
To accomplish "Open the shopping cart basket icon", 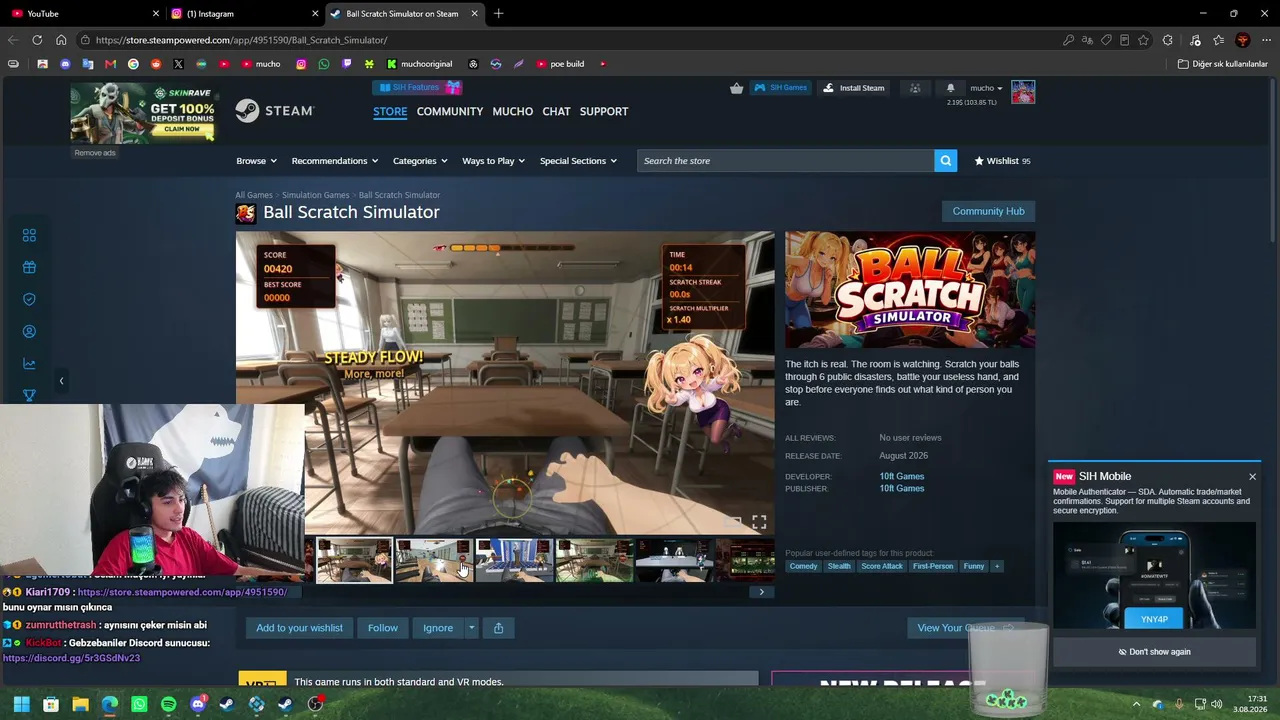I will 737,88.
